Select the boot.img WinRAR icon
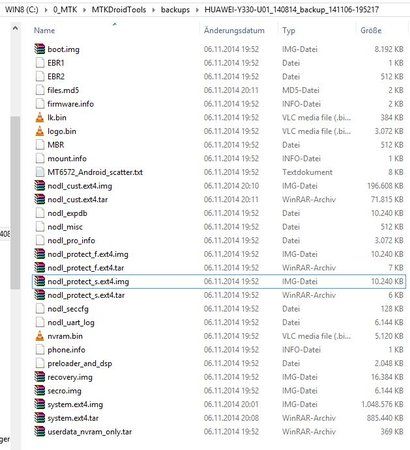 [x=39, y=49]
